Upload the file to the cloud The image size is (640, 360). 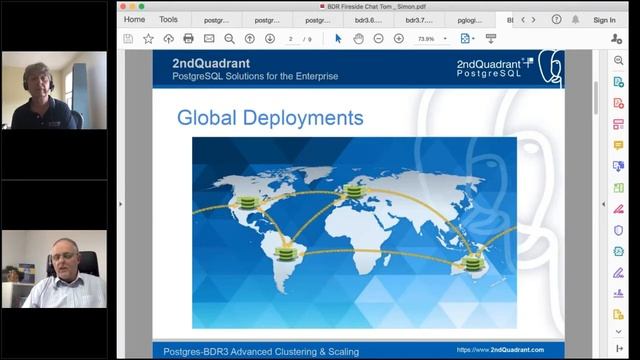[x=168, y=39]
